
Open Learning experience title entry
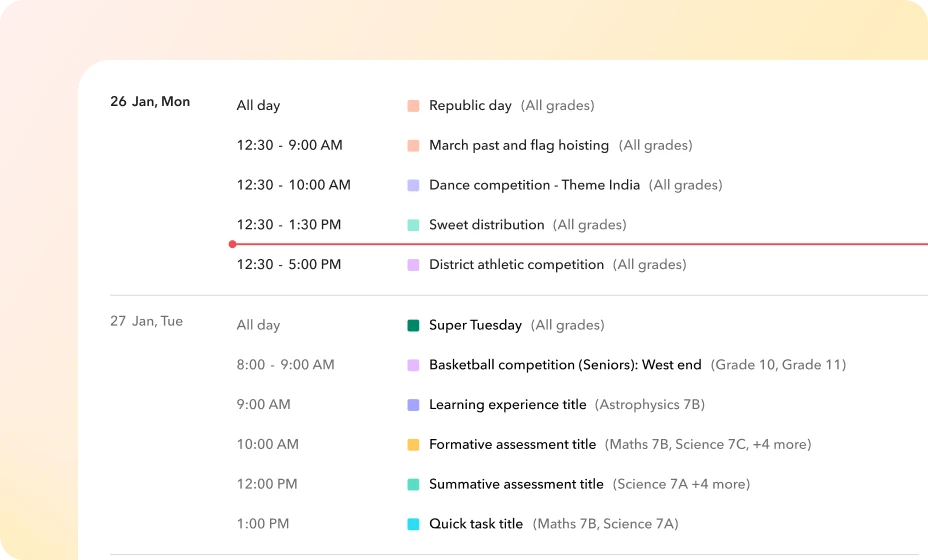[x=507, y=404]
